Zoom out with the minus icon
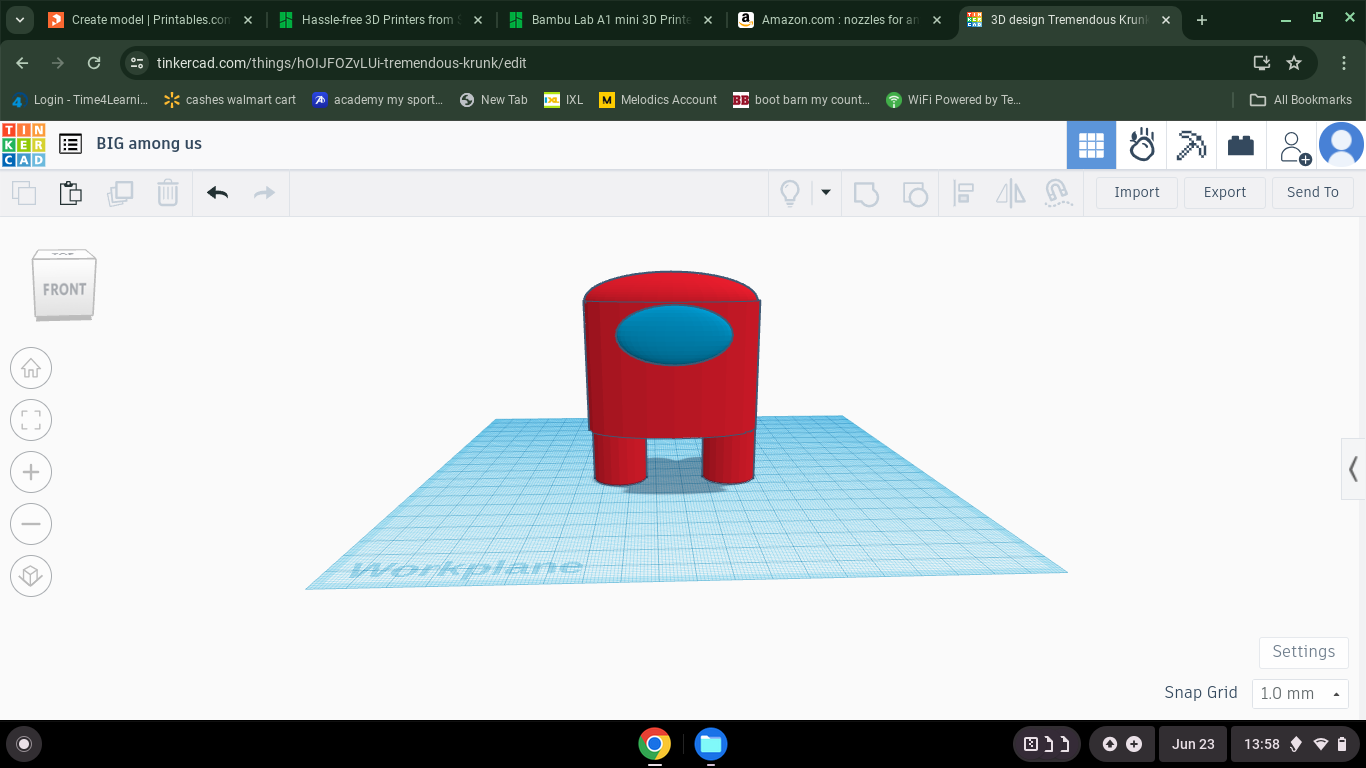 tap(31, 524)
